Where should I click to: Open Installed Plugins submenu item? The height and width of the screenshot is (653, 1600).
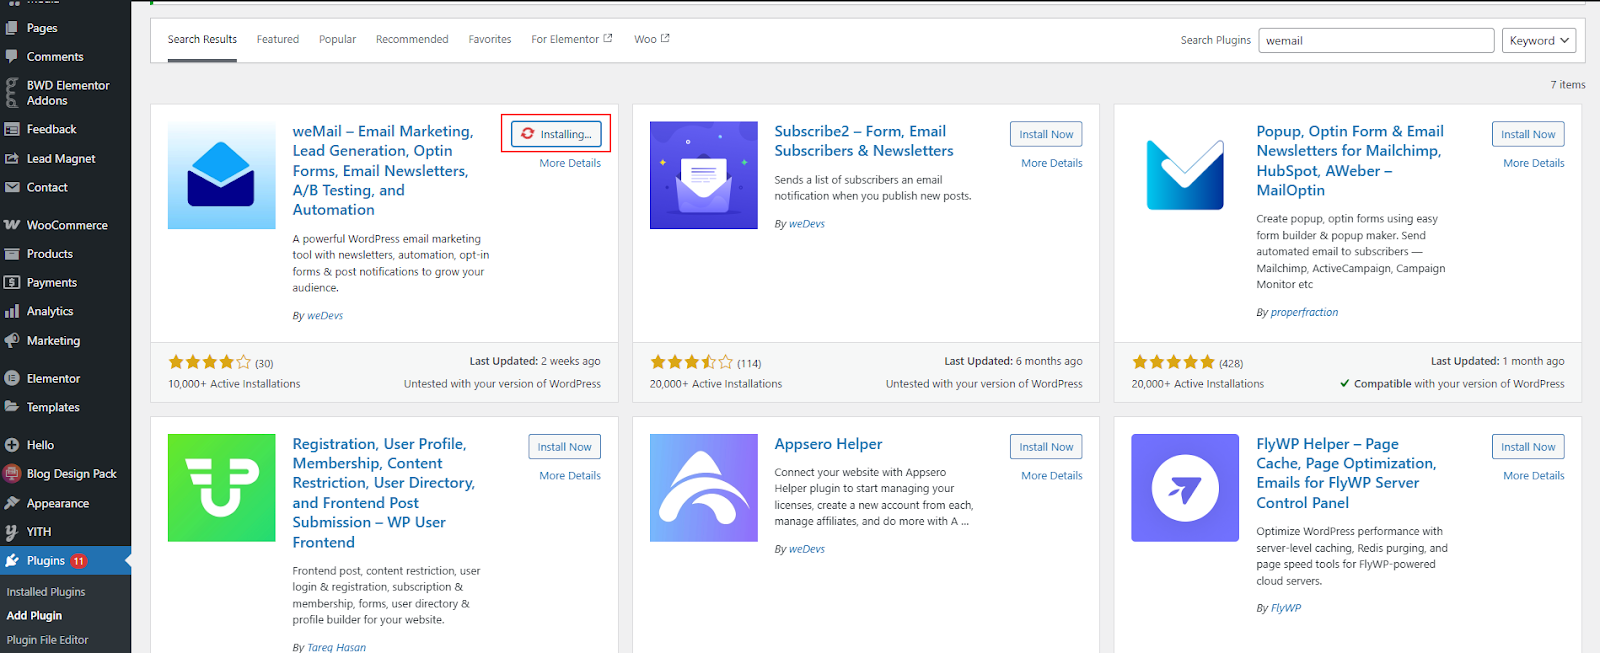click(x=46, y=592)
